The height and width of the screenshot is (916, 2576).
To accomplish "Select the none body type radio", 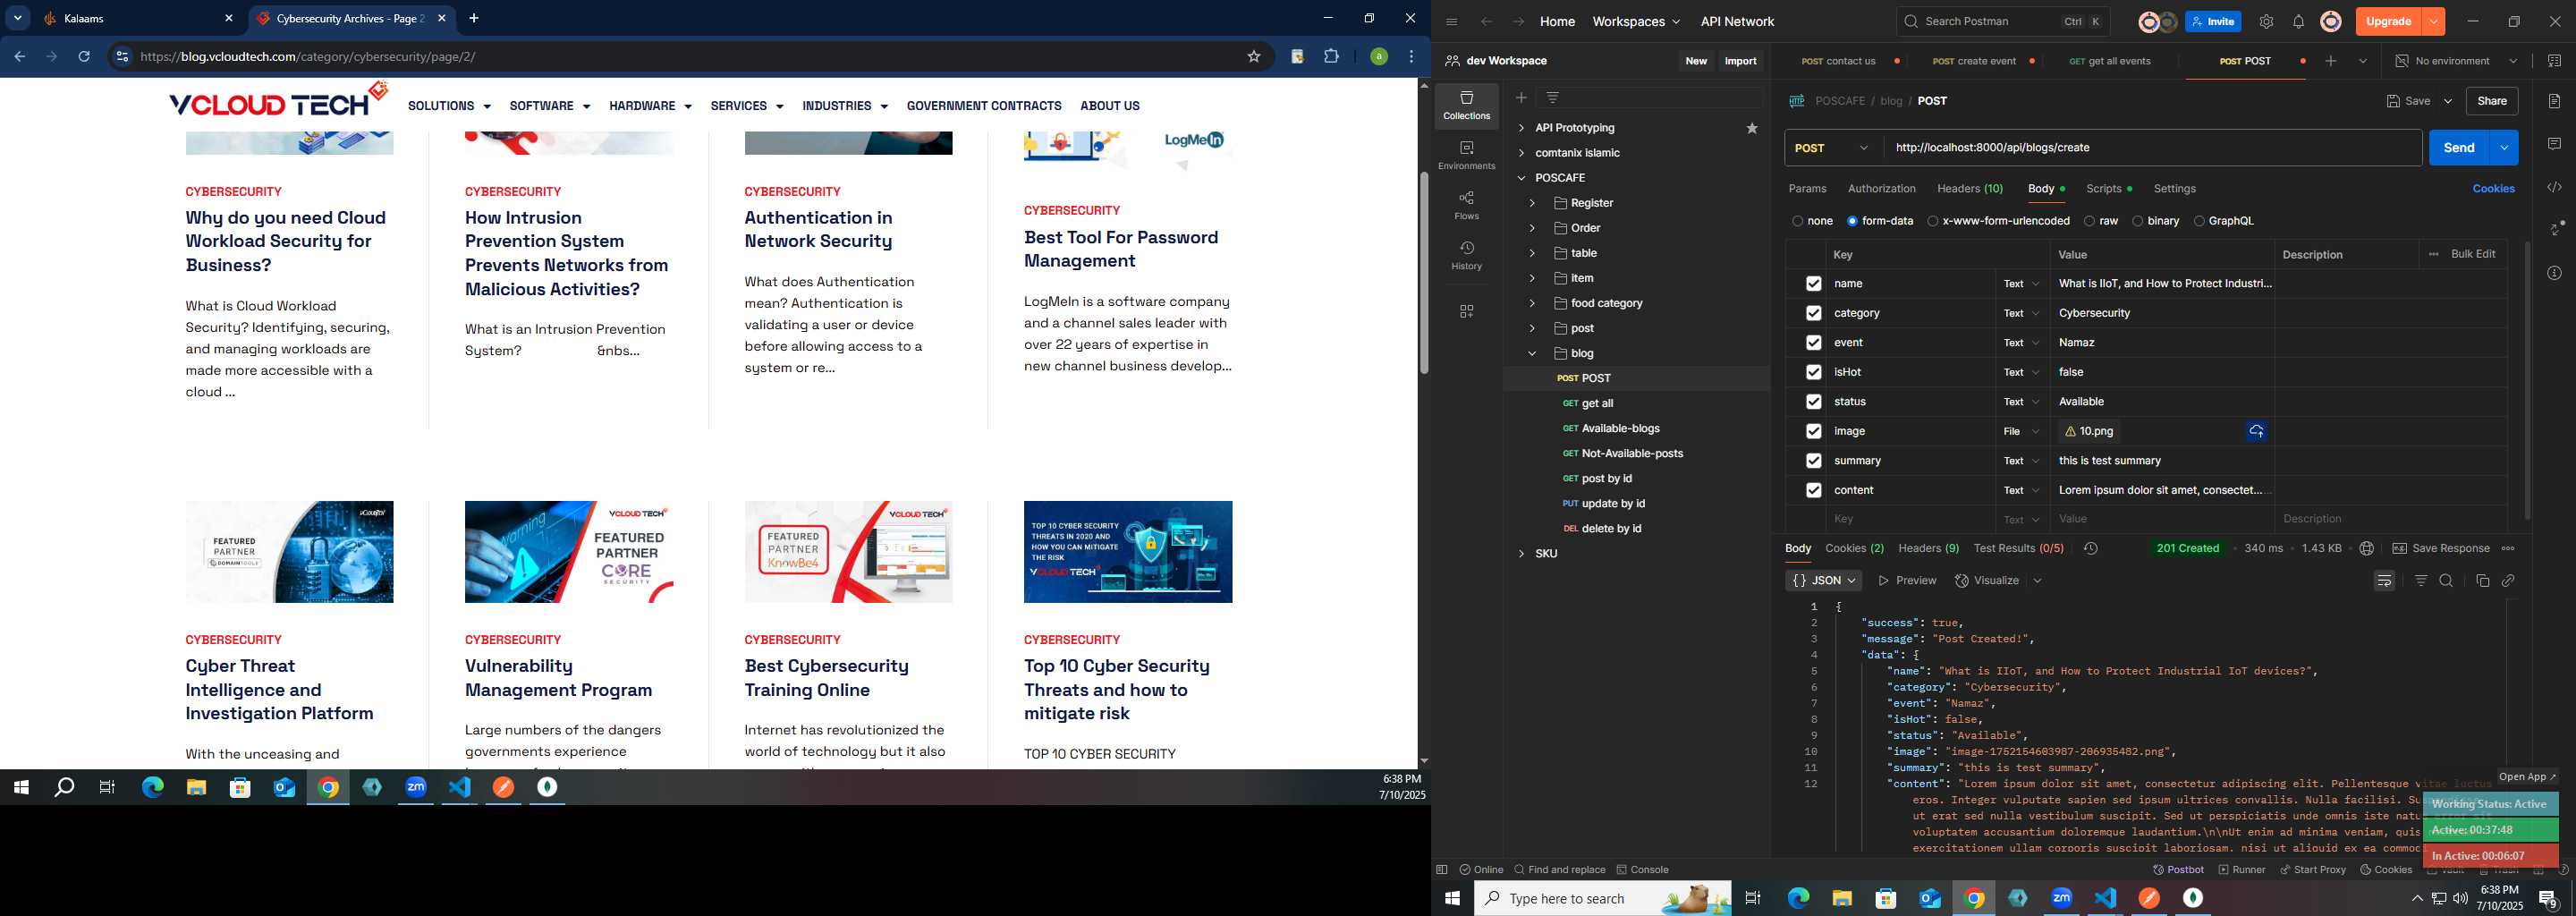I will (x=1797, y=221).
